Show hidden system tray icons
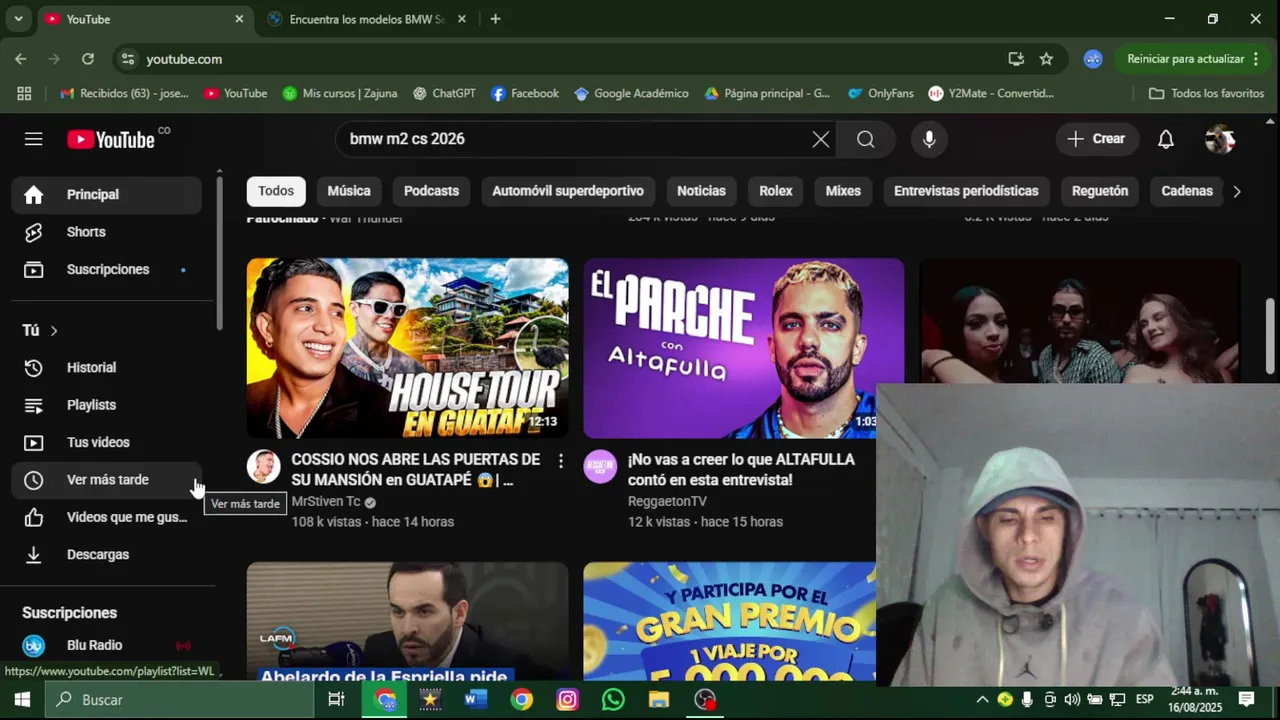The image size is (1280, 720). coord(982,700)
